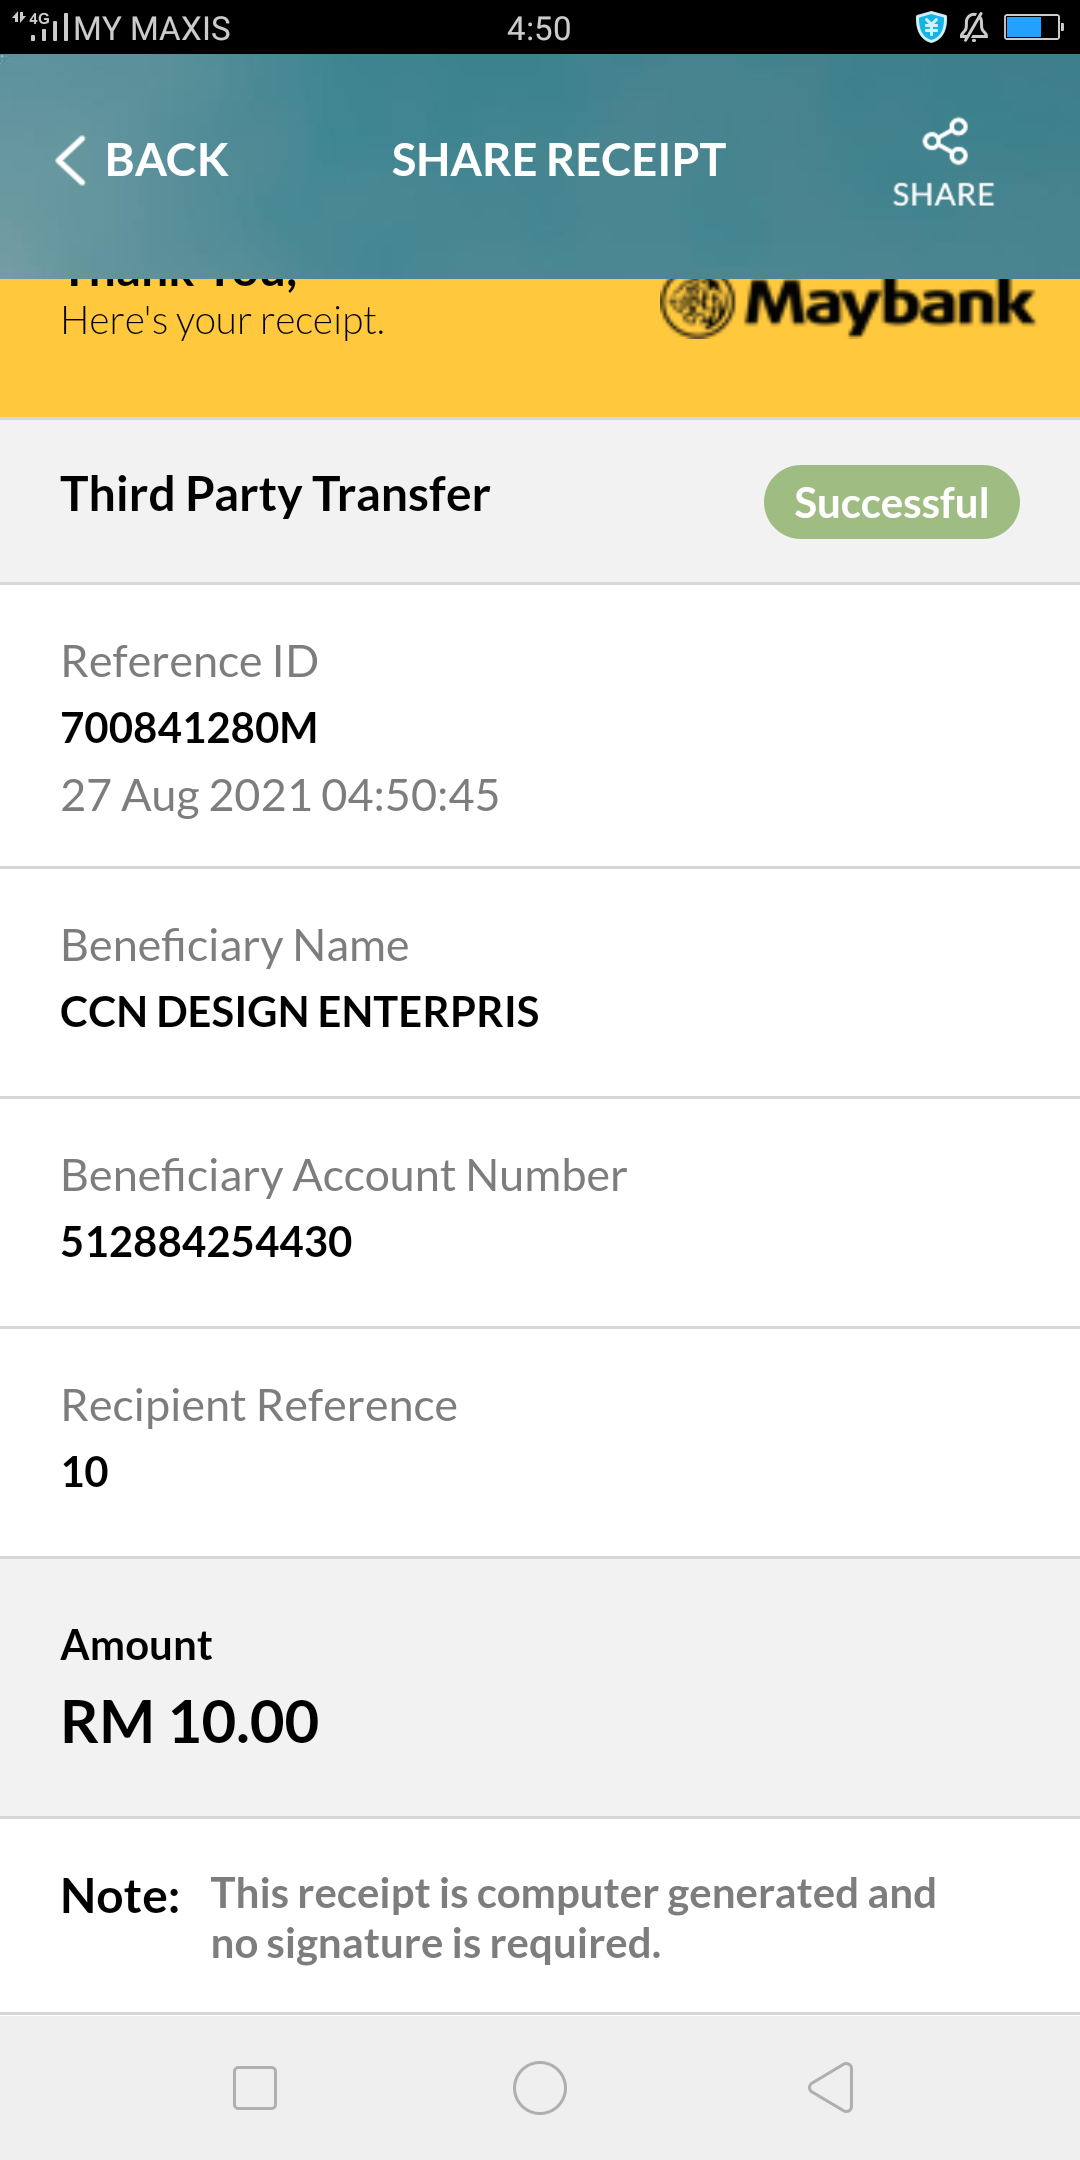
Task: Tap beneficiary name CCN DESIGN ENTERPRIS
Action: (x=300, y=1012)
